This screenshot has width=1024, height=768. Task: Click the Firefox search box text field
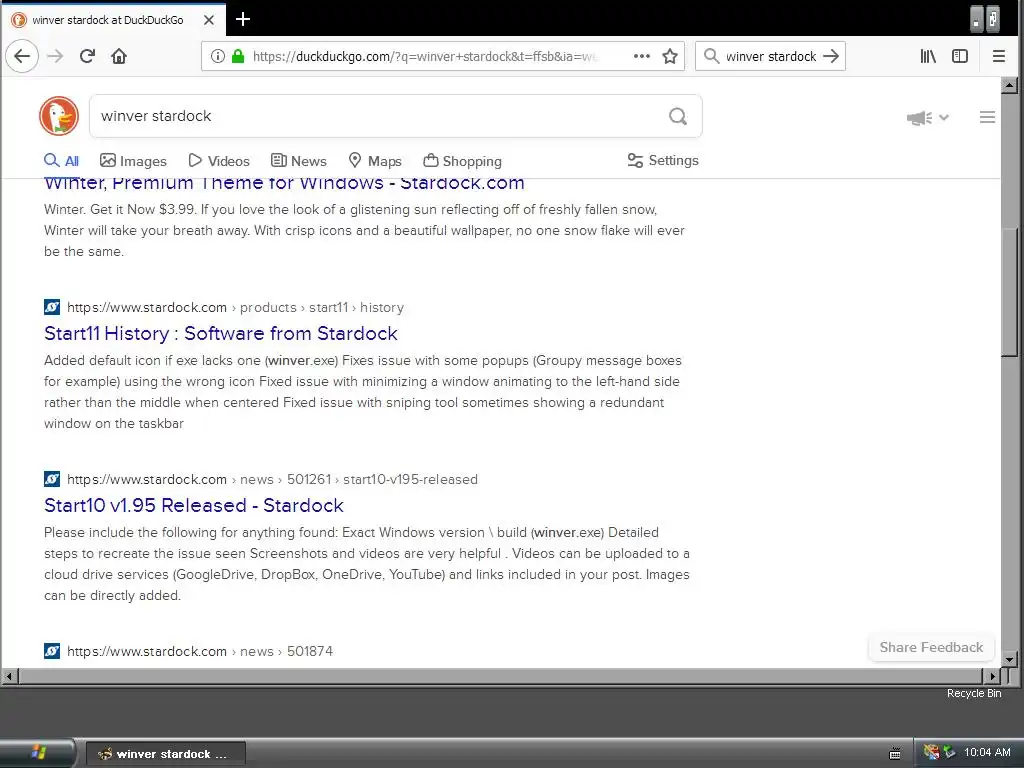[x=771, y=56]
